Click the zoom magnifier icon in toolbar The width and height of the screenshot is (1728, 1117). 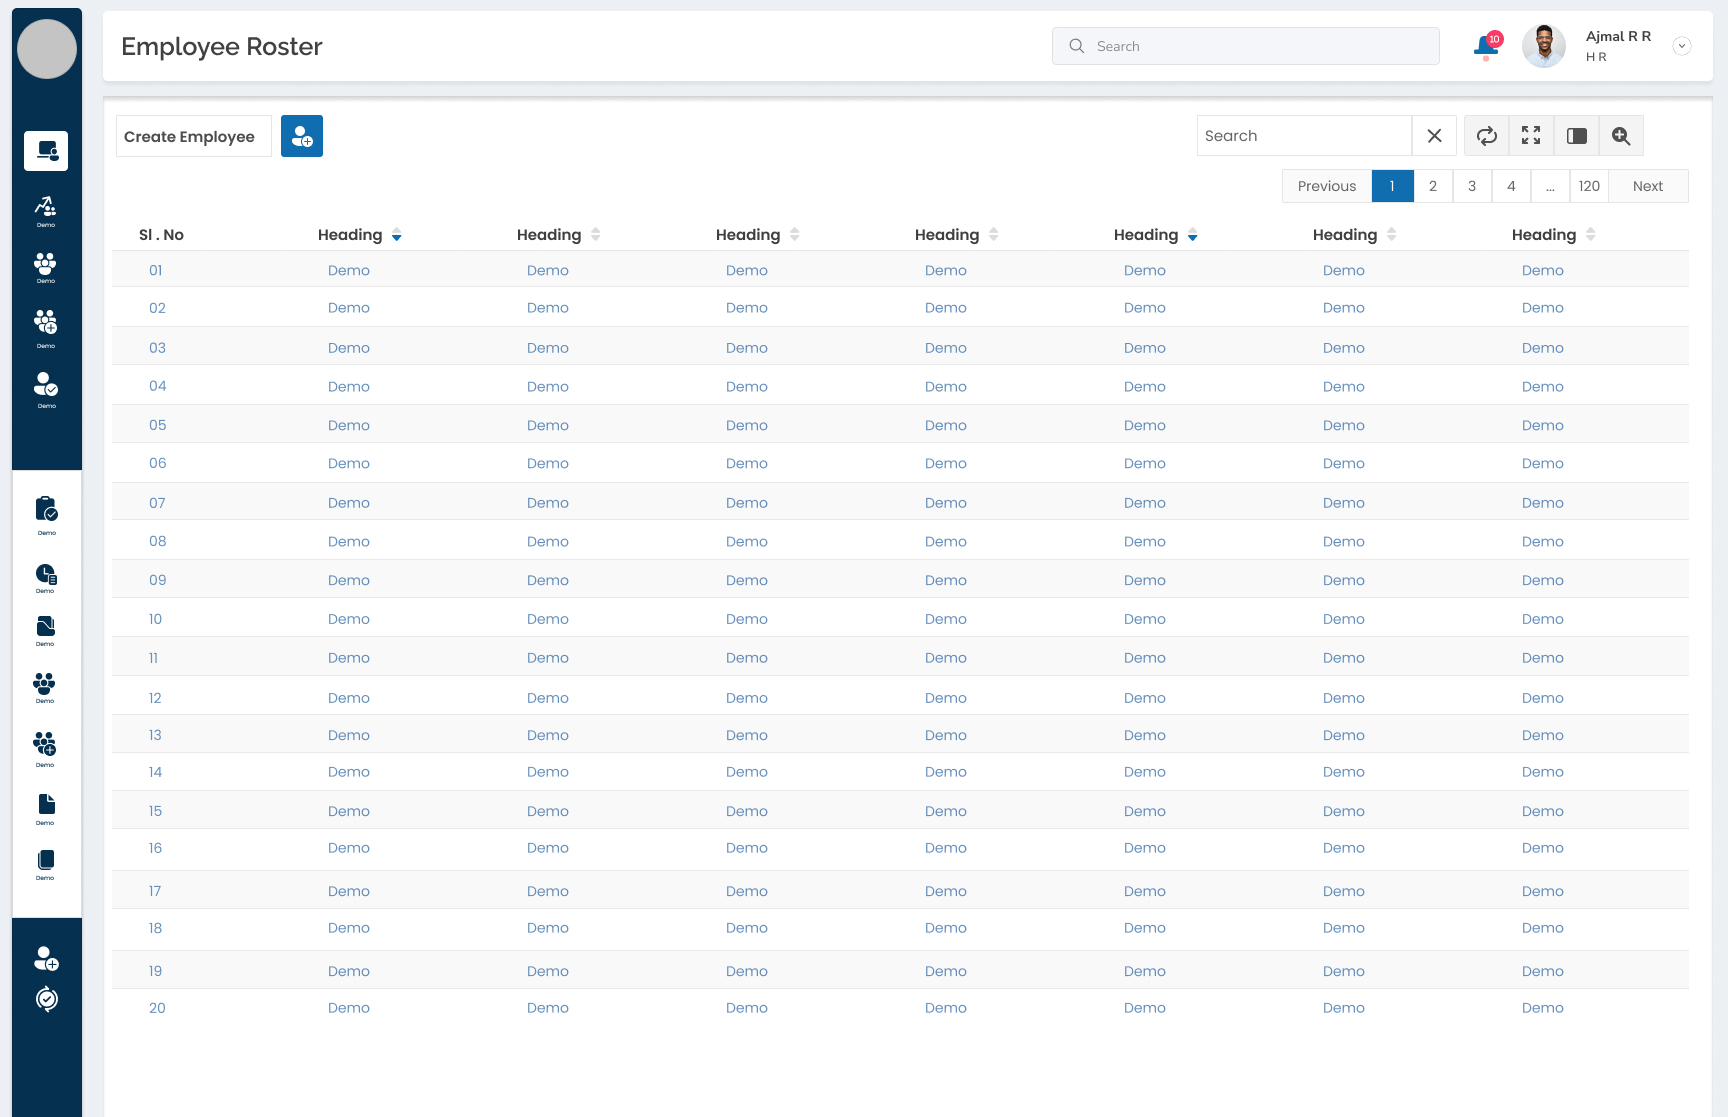pyautogui.click(x=1621, y=136)
